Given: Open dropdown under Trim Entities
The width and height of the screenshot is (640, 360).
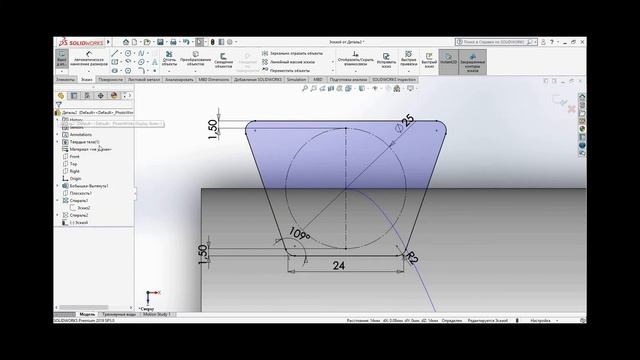Looking at the screenshot, I should point(169,71).
